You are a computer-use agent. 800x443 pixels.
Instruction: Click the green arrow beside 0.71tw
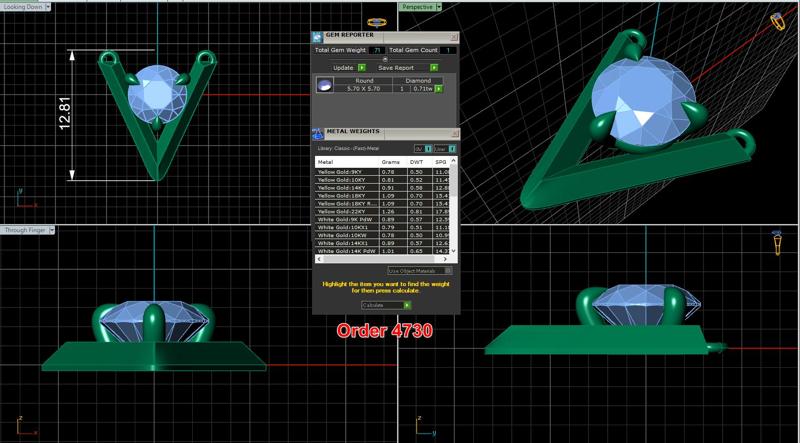coord(438,89)
